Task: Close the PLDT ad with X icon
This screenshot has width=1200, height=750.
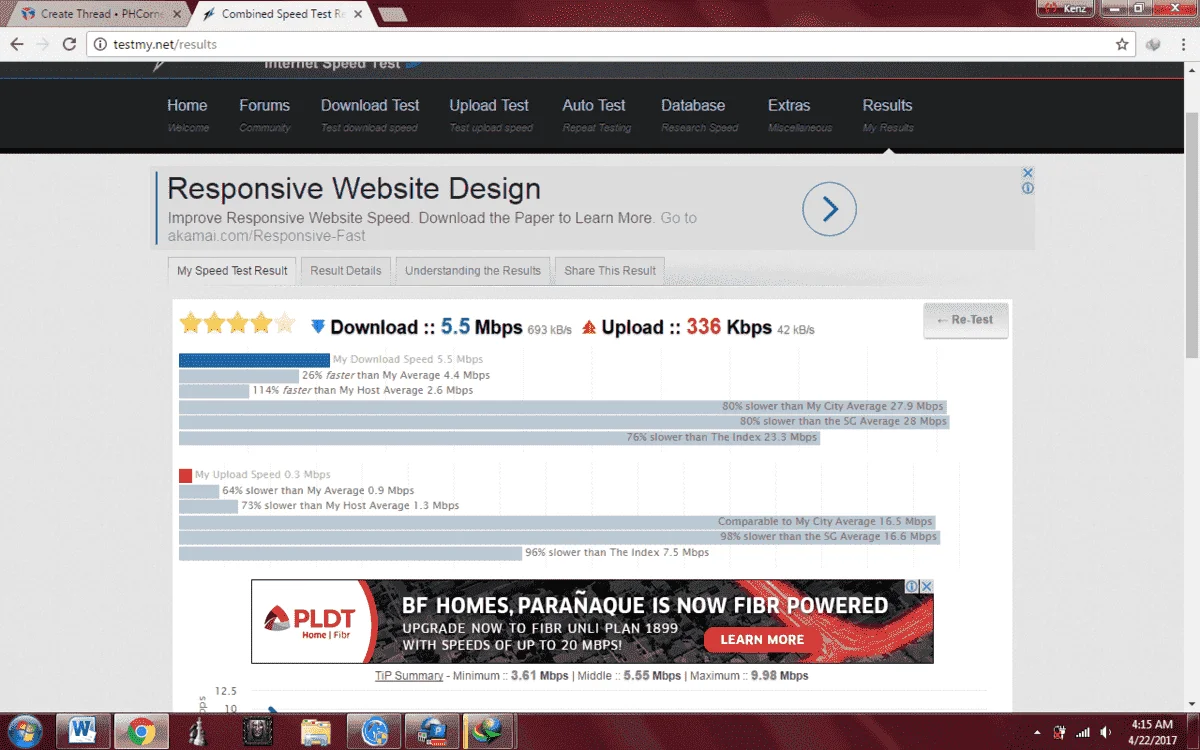Action: (x=927, y=587)
